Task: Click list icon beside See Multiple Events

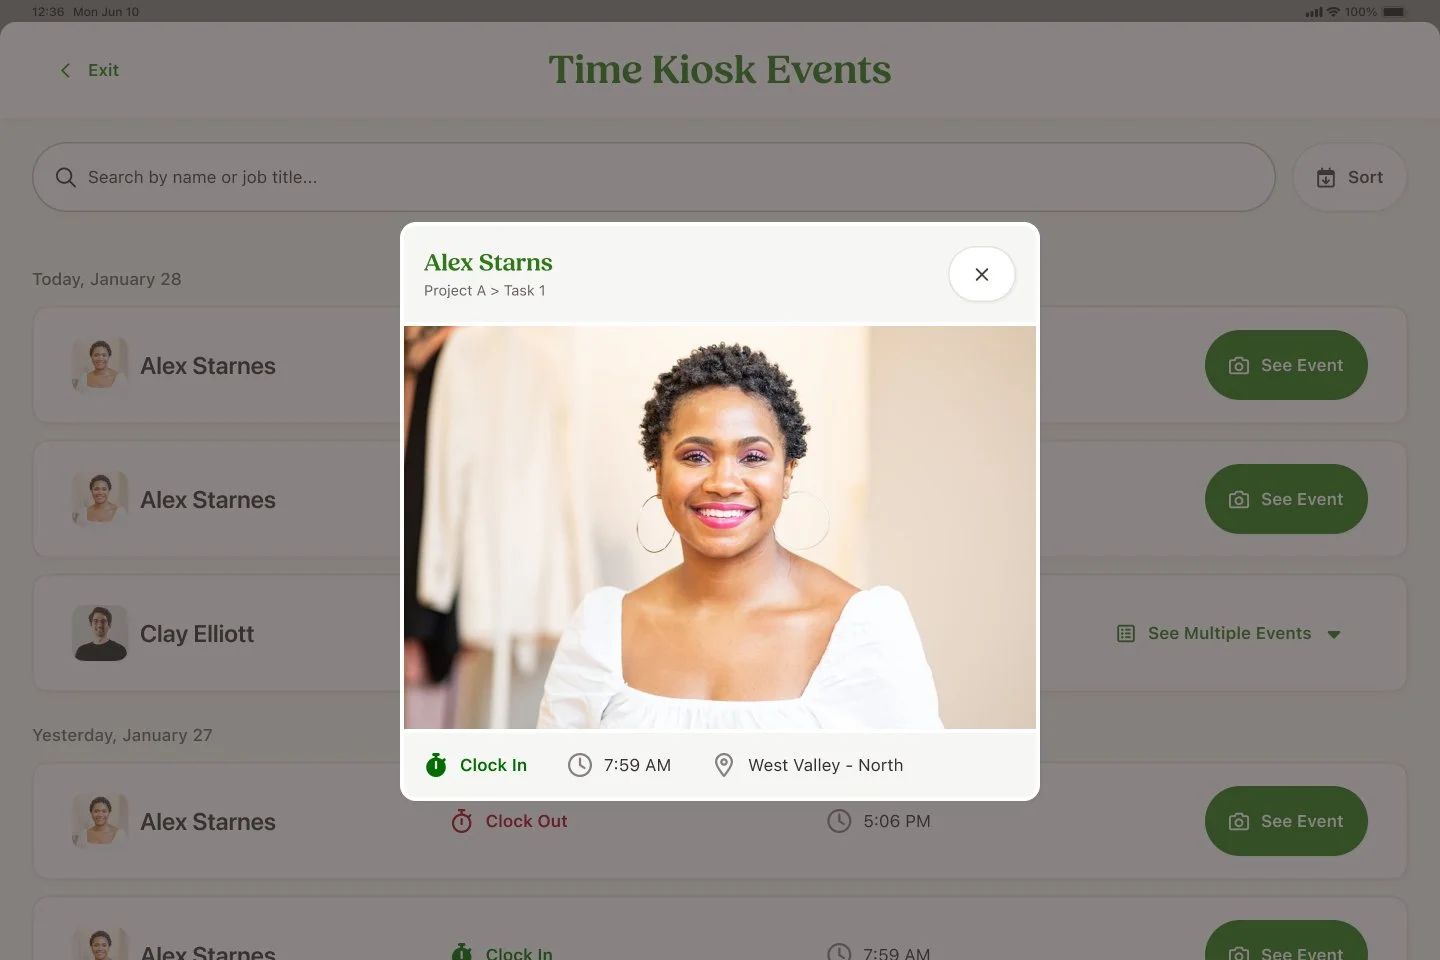Action: (x=1126, y=633)
